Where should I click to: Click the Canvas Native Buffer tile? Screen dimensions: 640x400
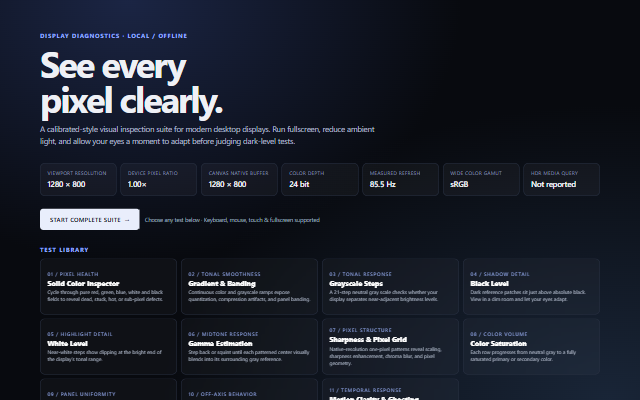pos(240,180)
